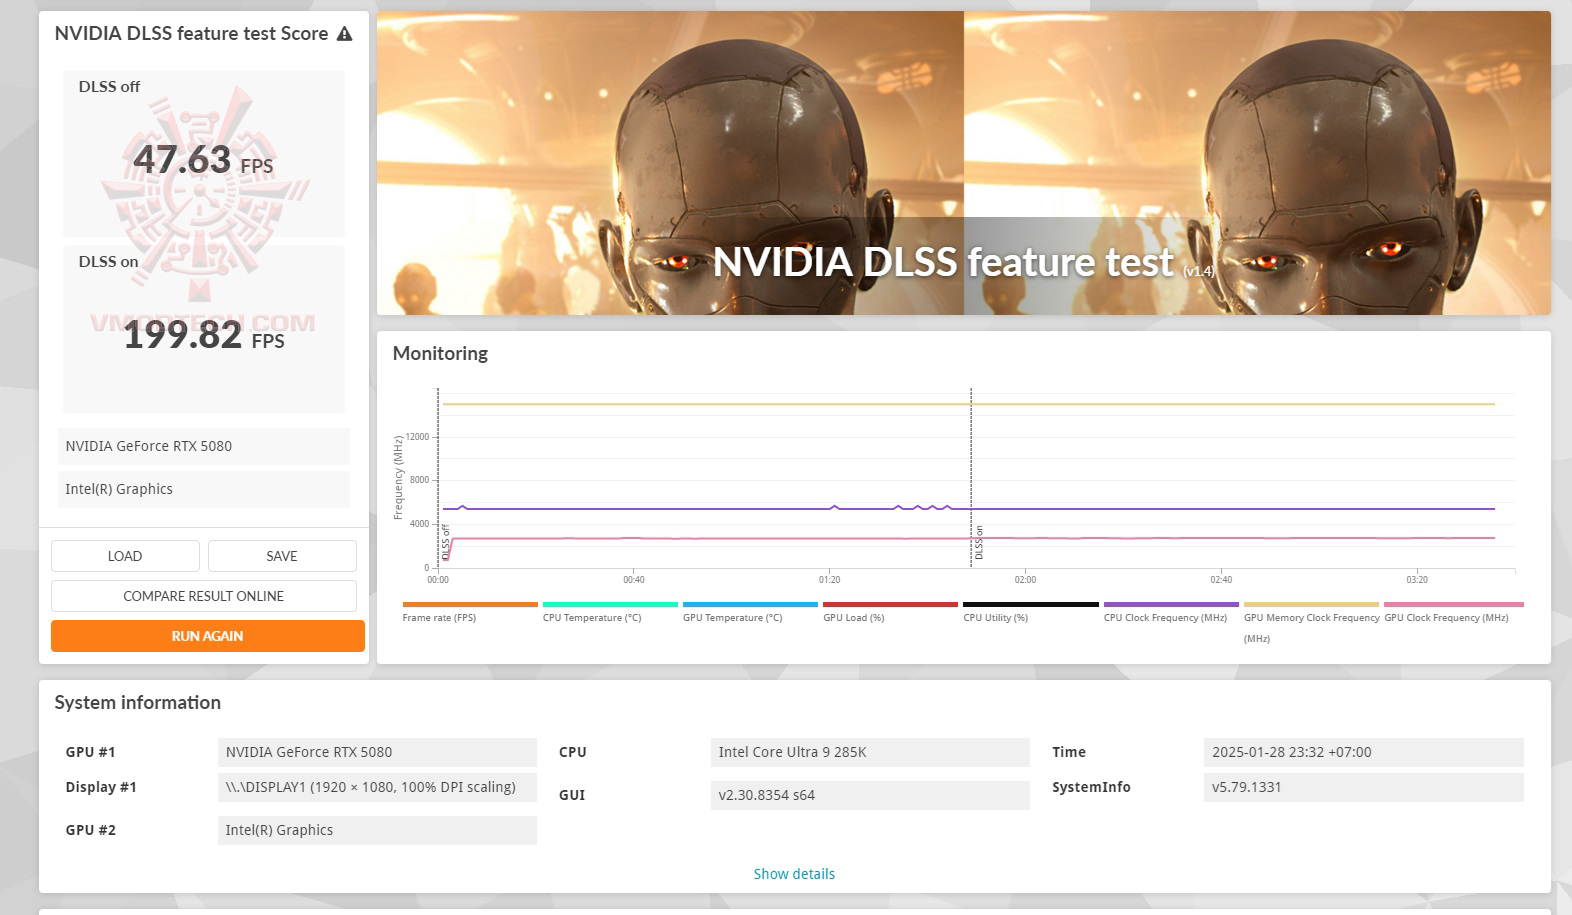The height and width of the screenshot is (915, 1572).
Task: Click the Intel Core Ultra 9 285K value
Action: 870,752
